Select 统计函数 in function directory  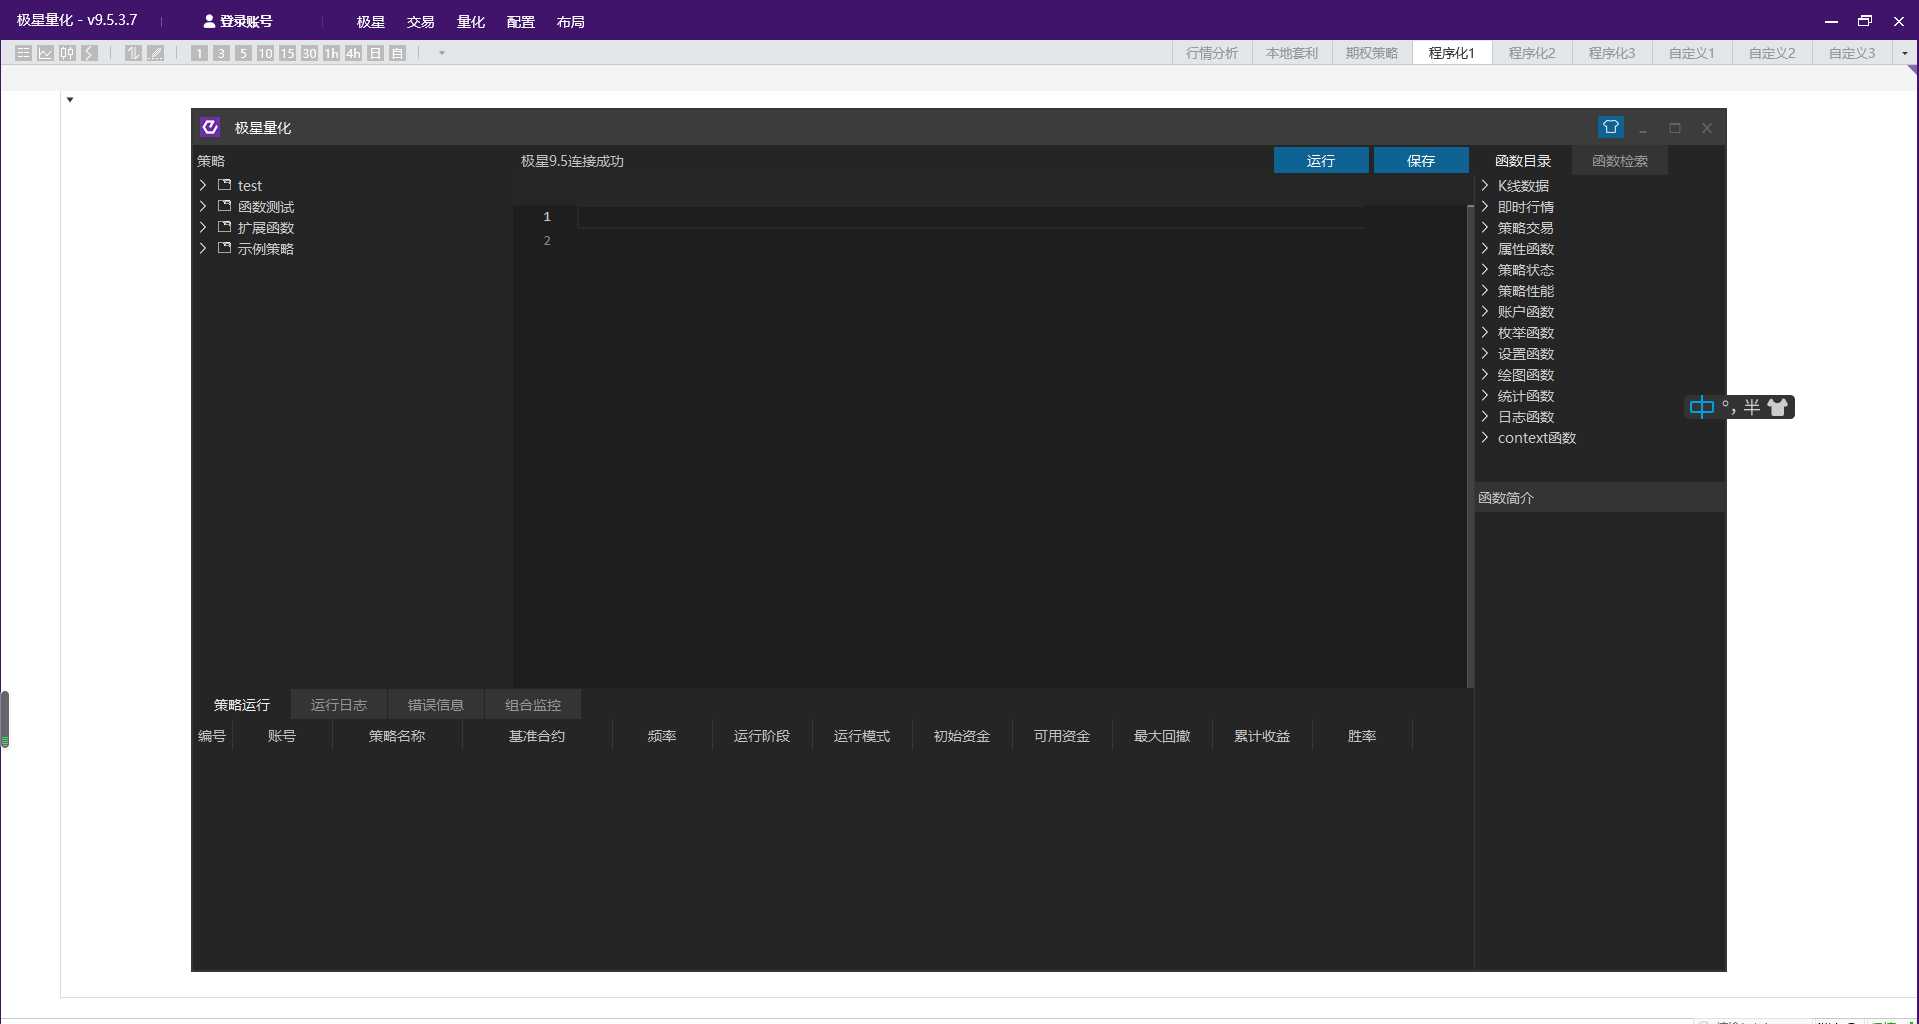1525,396
